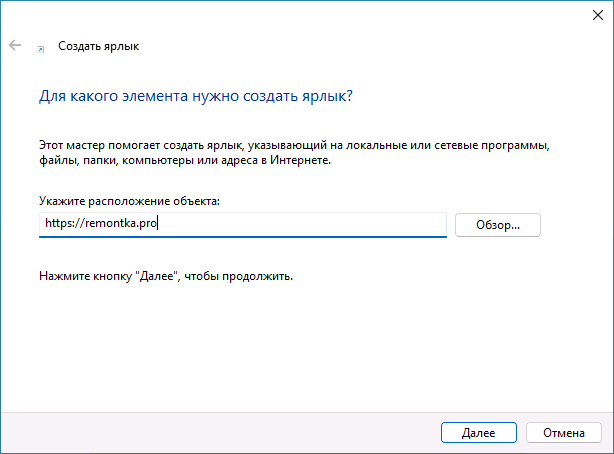Click the blank white area below the hint text
Screen dimensions: 614x454
(x=300, y=340)
